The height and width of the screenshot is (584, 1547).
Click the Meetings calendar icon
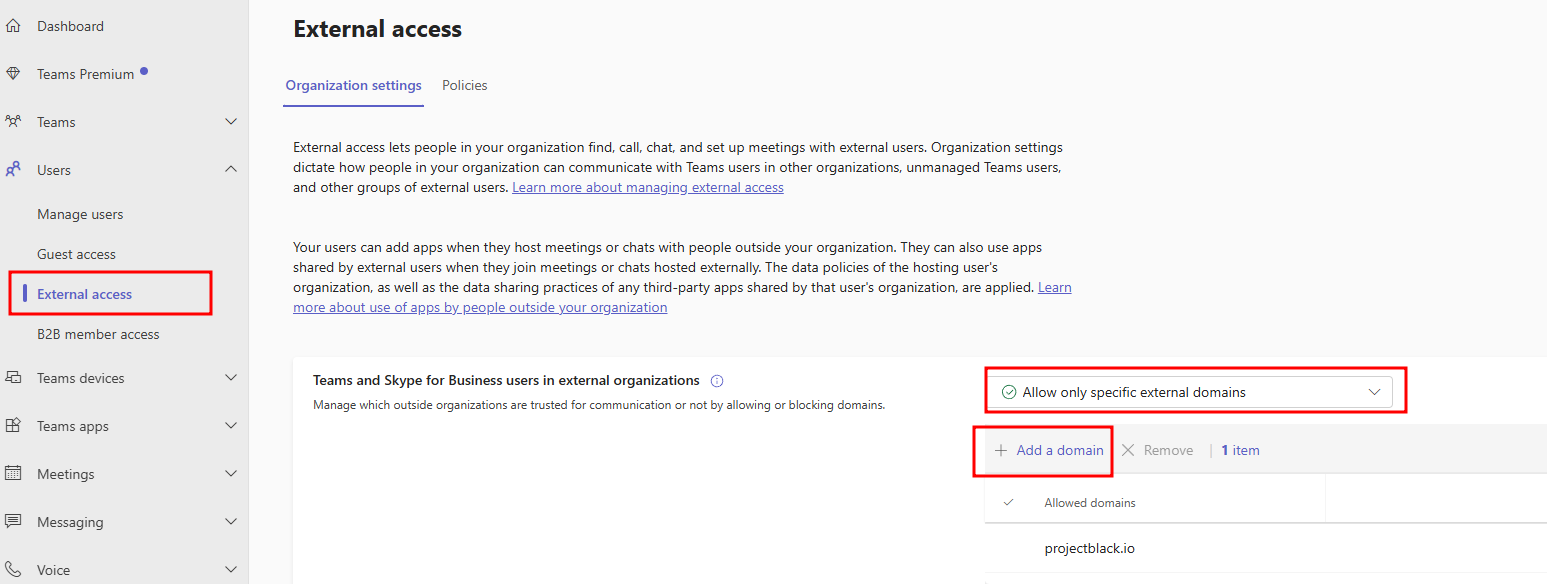pos(13,474)
